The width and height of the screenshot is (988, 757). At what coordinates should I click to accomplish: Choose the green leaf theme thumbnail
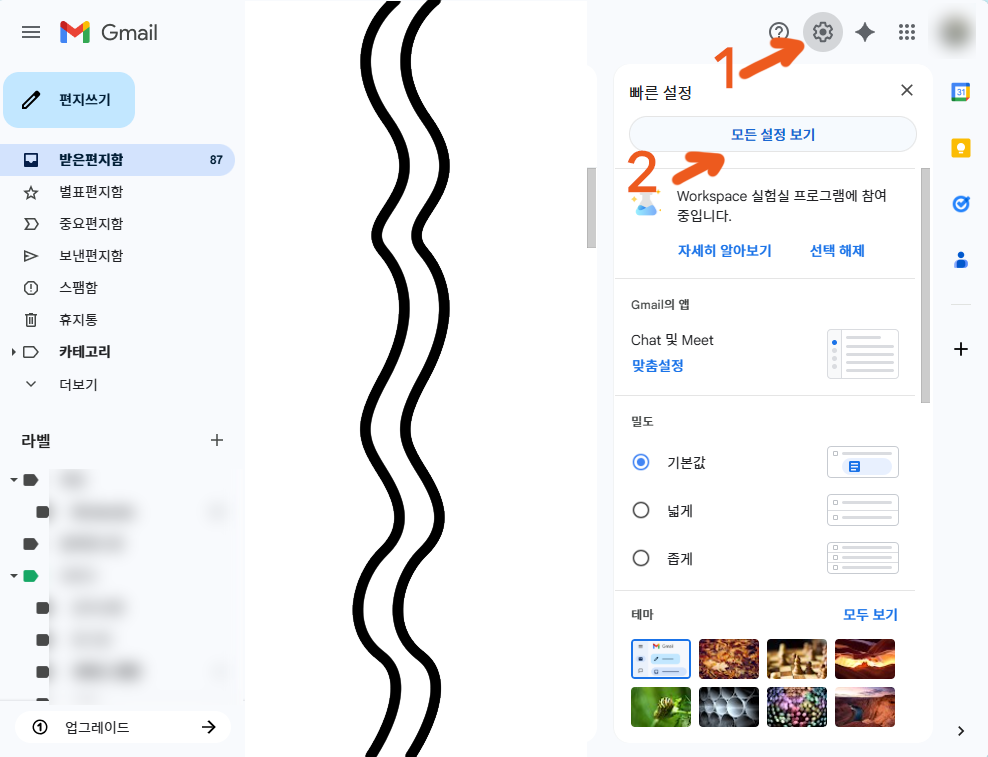tap(660, 707)
